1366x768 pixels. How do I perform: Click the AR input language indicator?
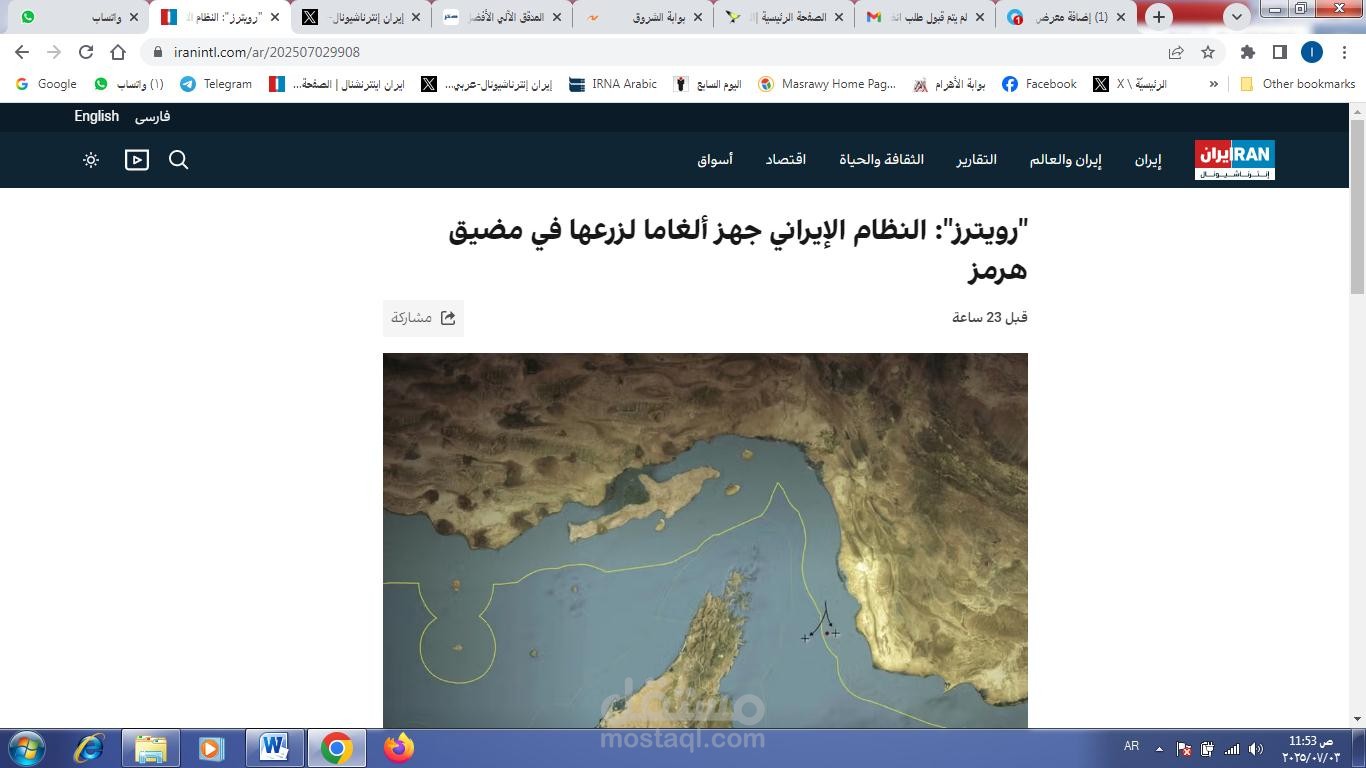click(x=1131, y=746)
